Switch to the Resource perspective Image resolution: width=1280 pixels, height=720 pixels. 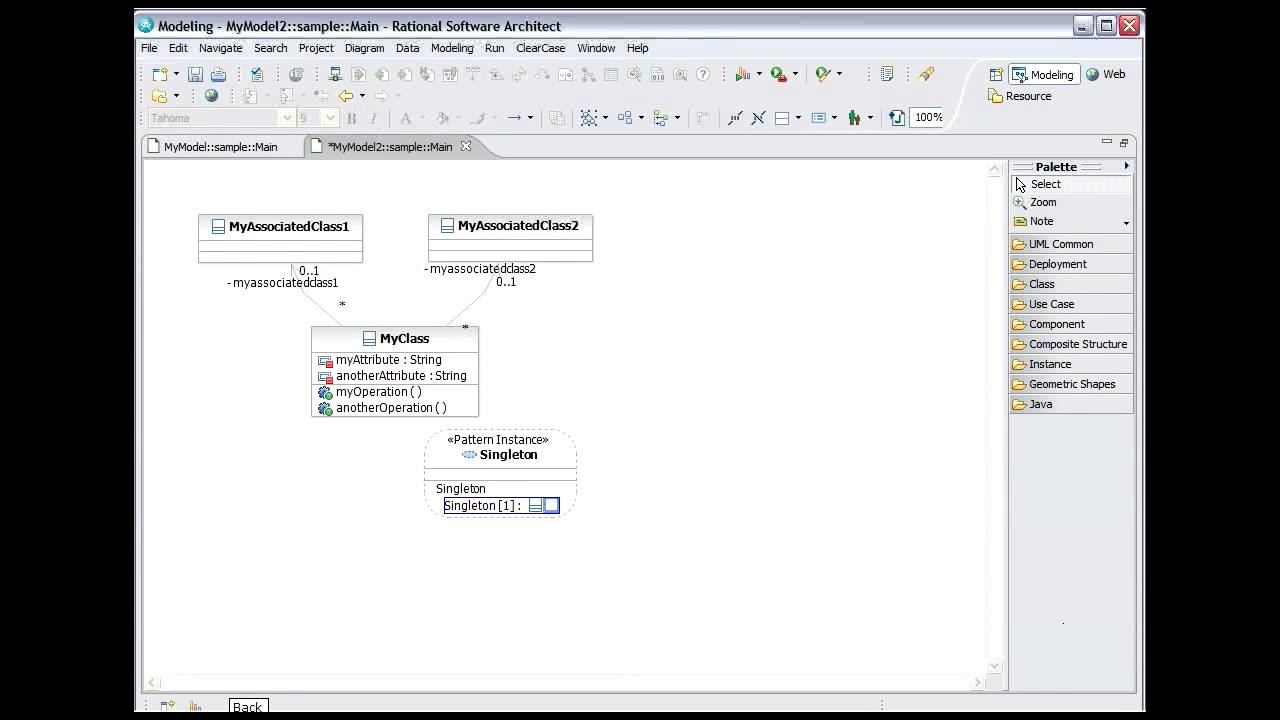(1020, 96)
